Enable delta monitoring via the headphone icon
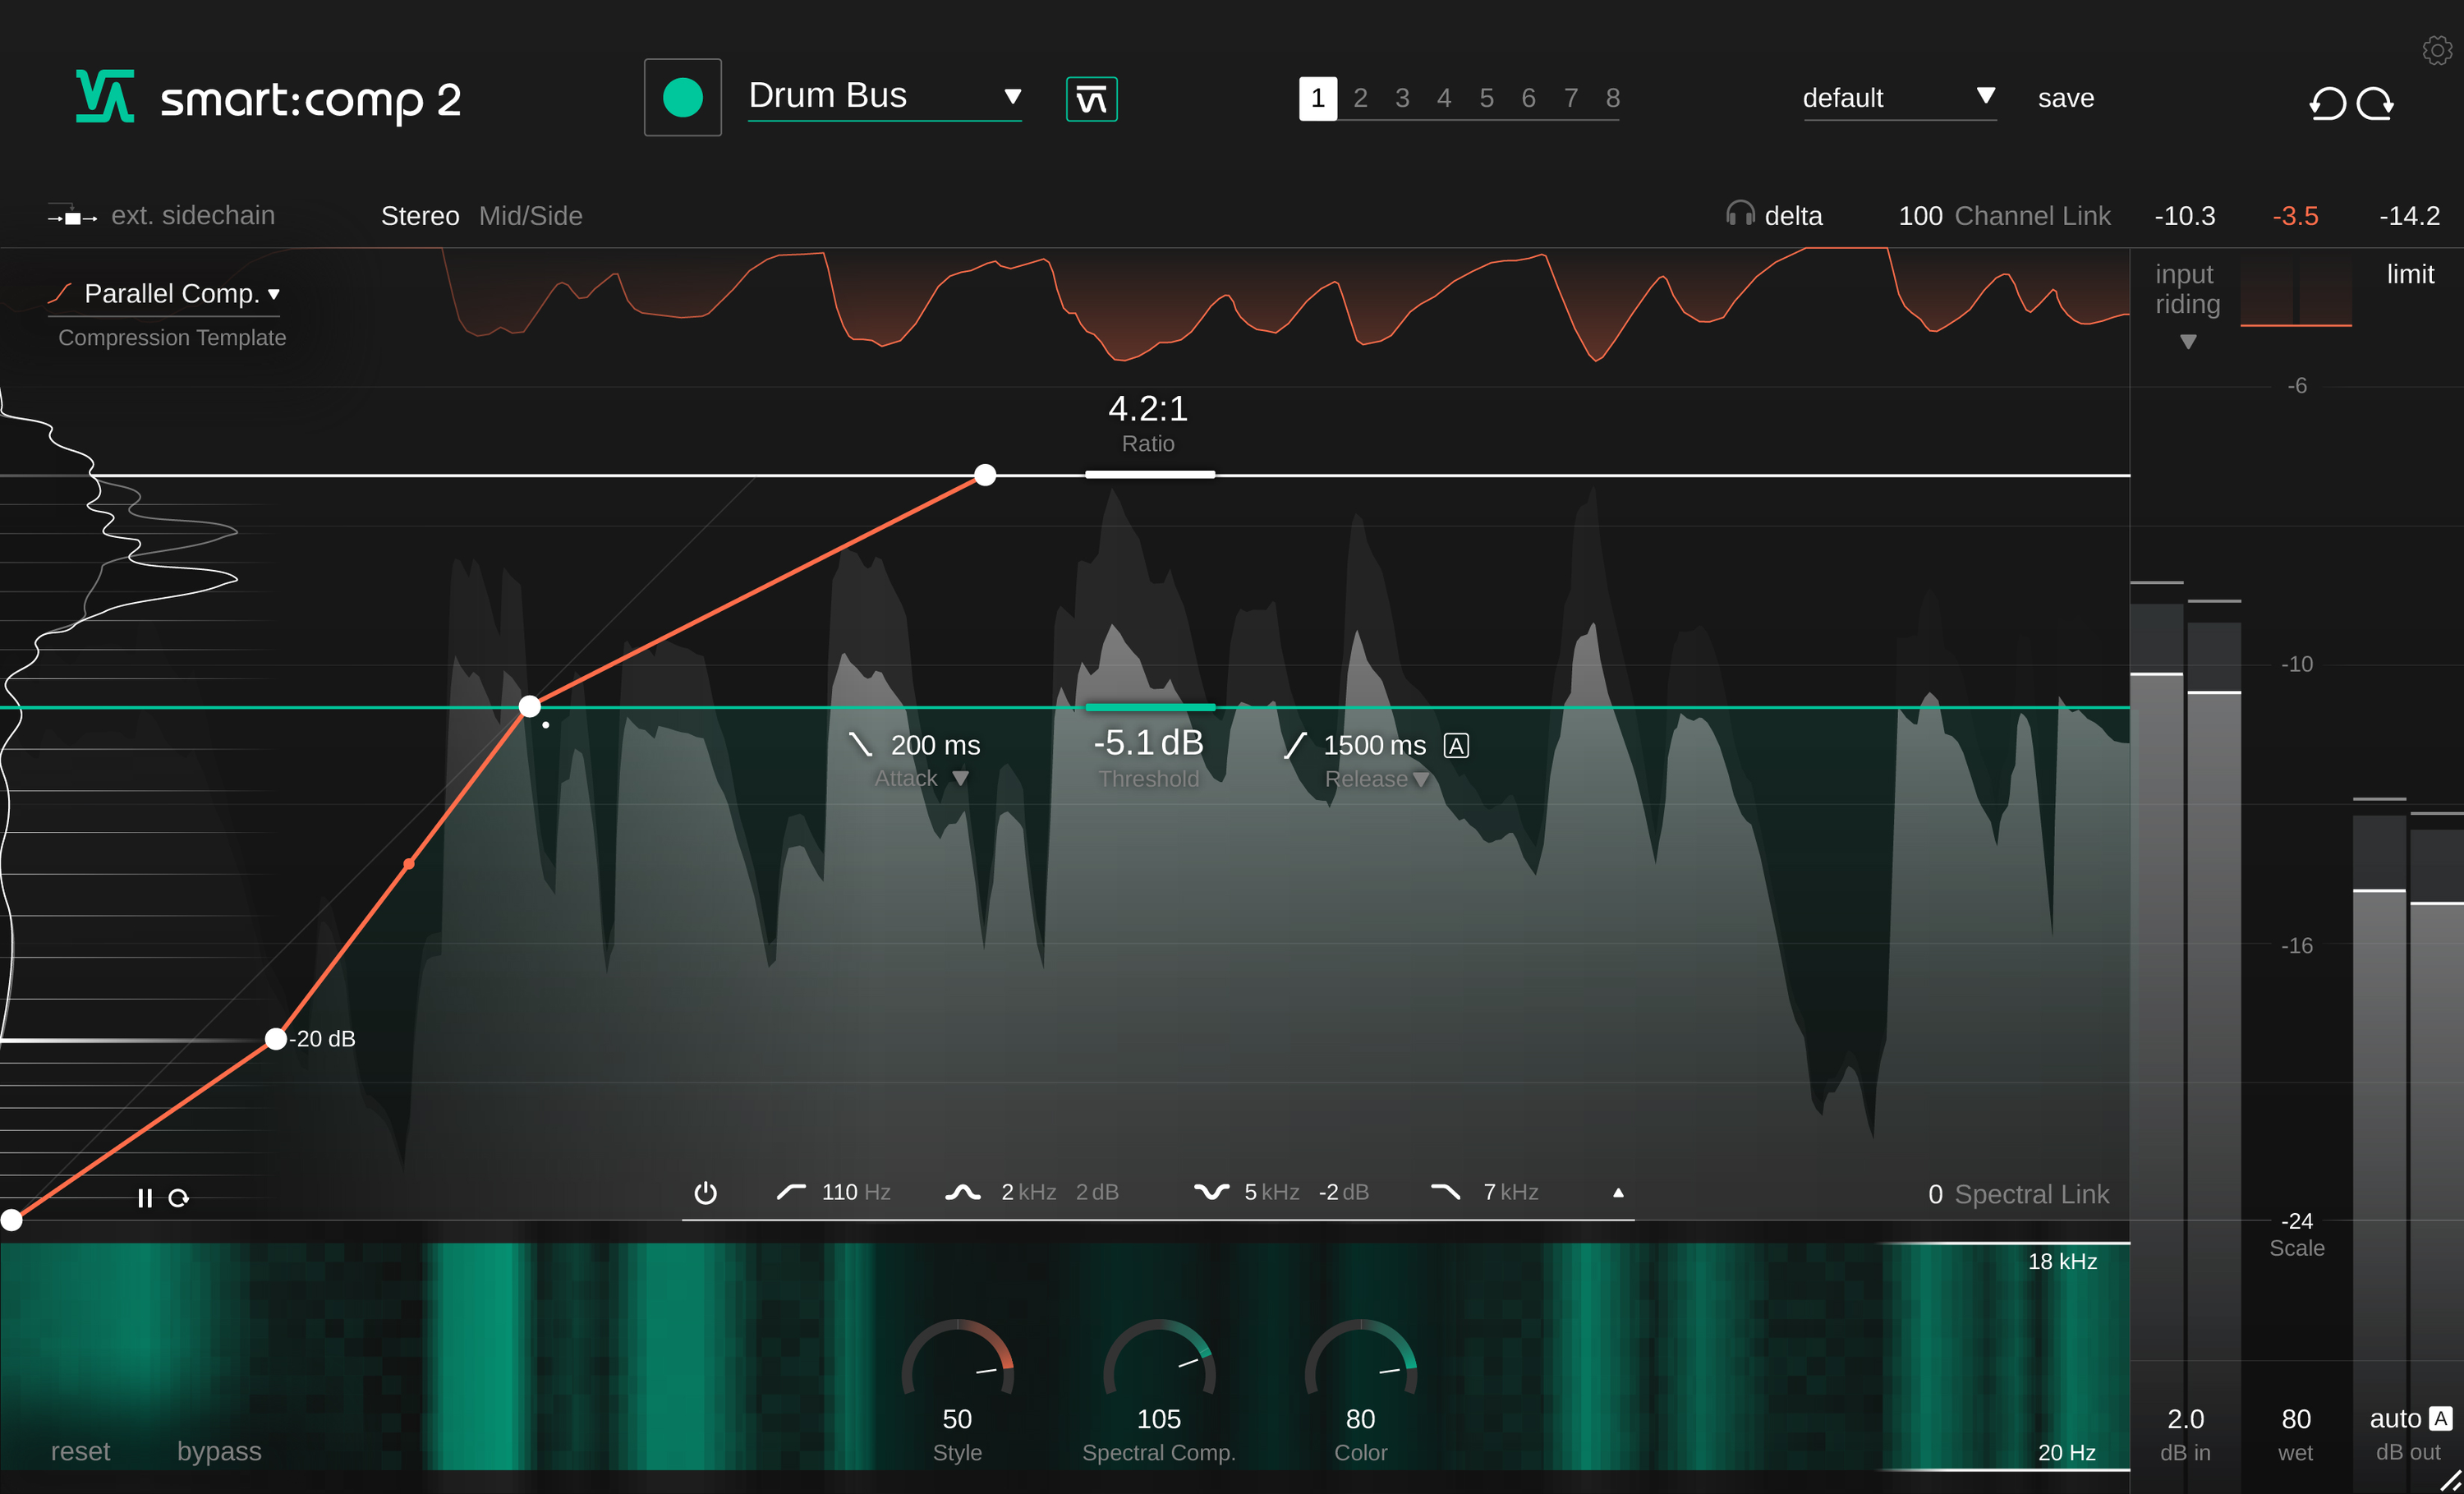 click(x=1740, y=214)
